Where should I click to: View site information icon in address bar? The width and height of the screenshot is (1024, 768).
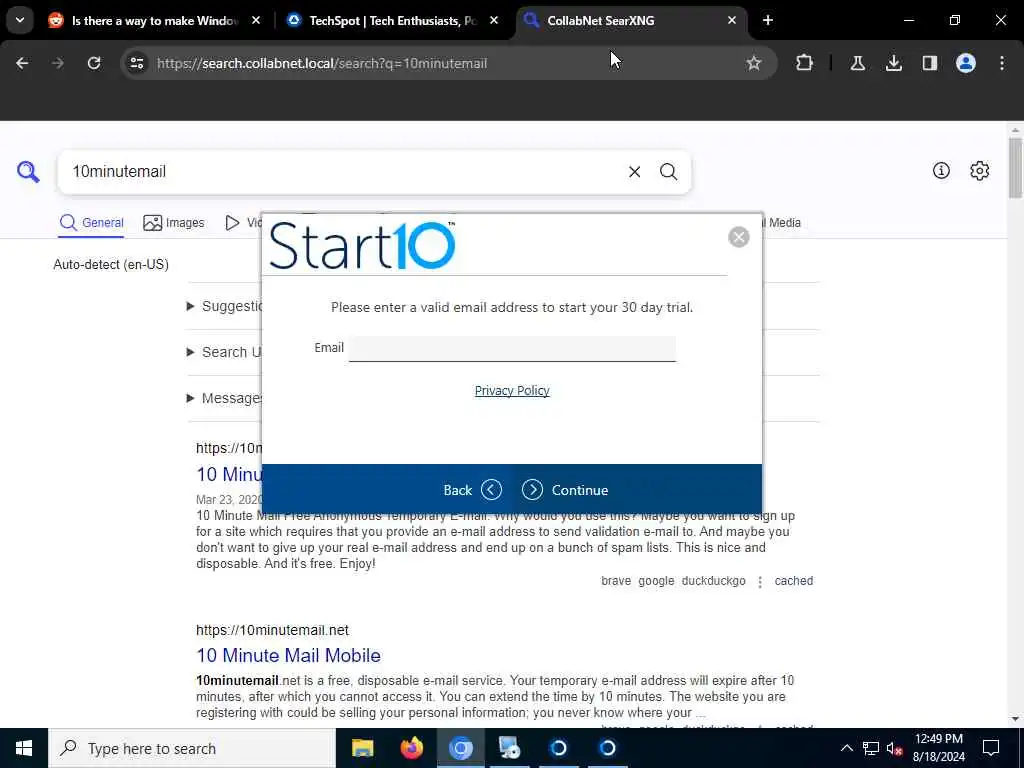(x=137, y=63)
